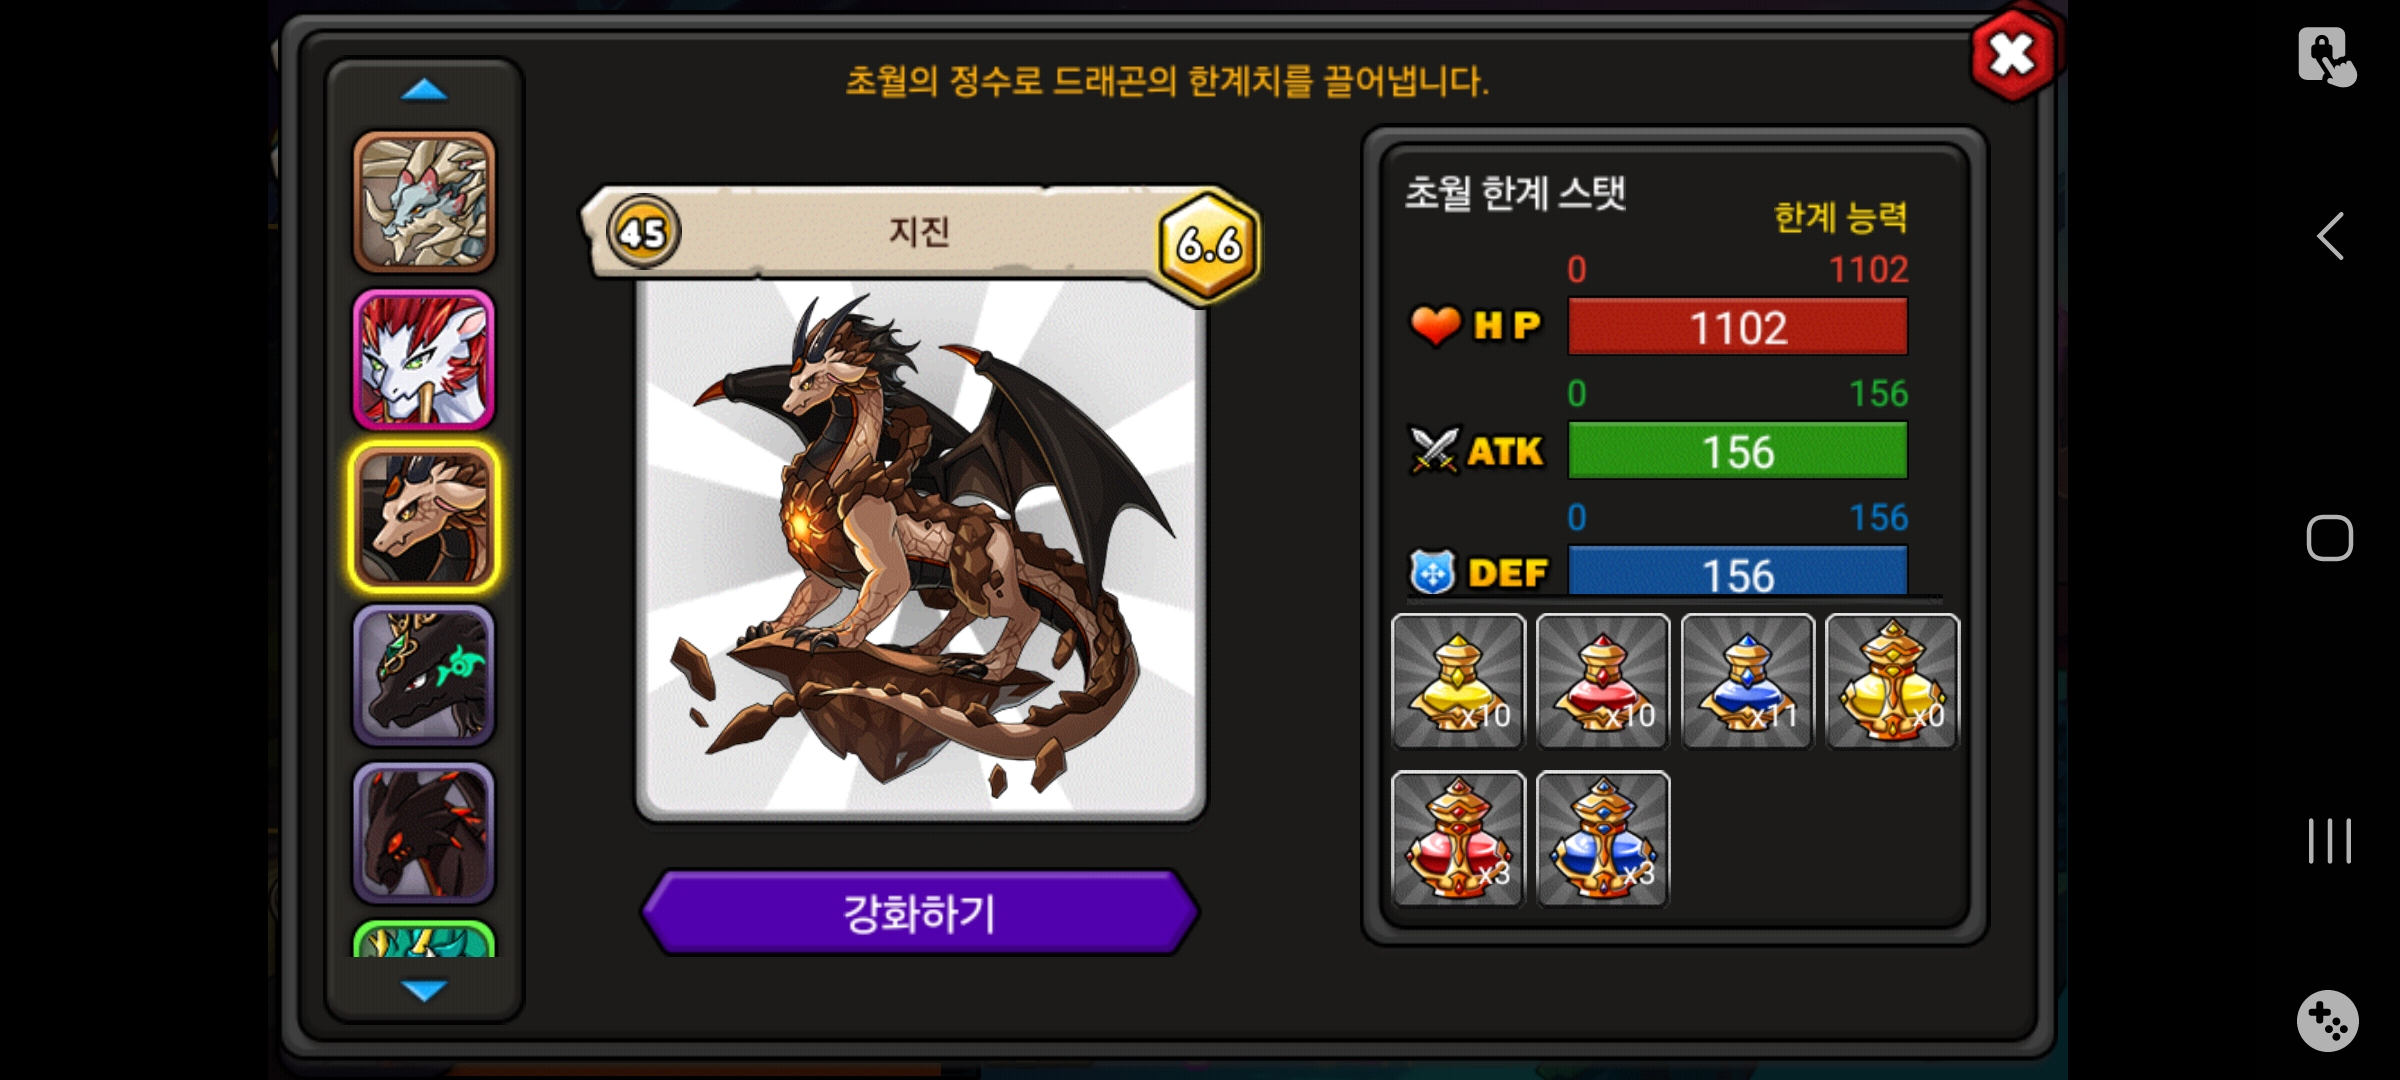Screen dimensions: 2400x1080
Task: Tap the Android home button
Action: pos(2329,538)
